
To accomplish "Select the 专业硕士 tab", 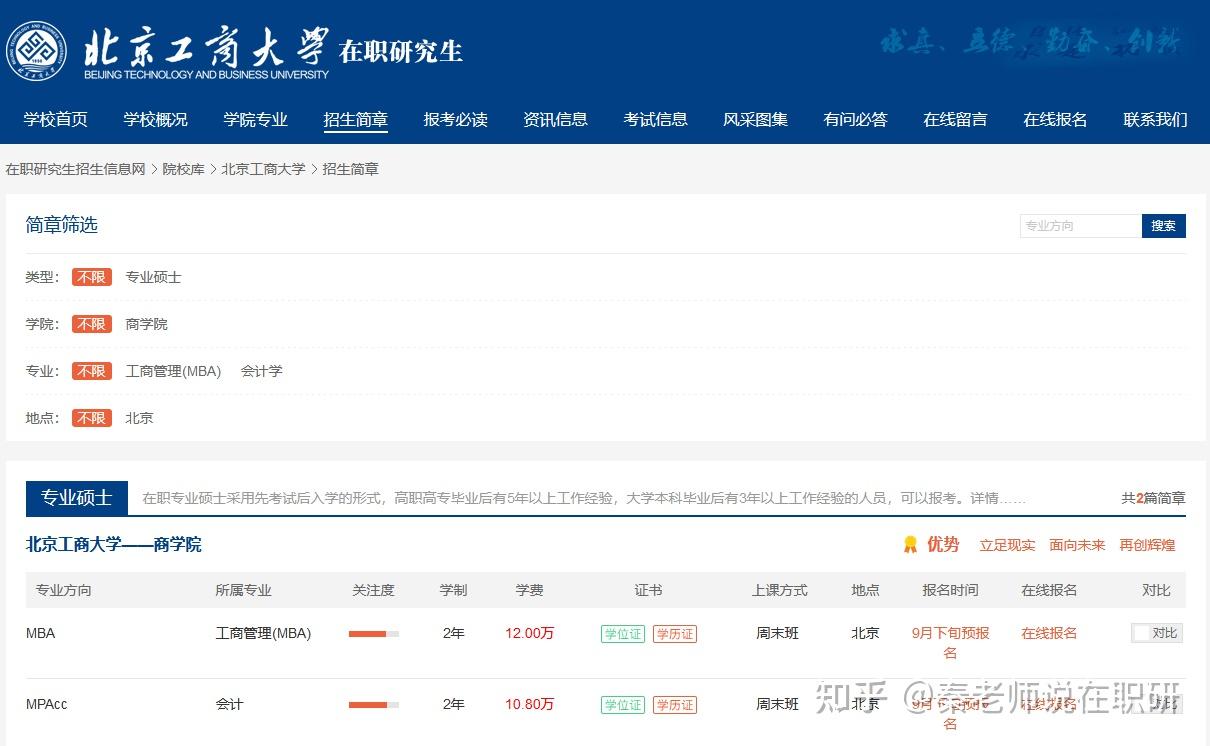I will 76,498.
